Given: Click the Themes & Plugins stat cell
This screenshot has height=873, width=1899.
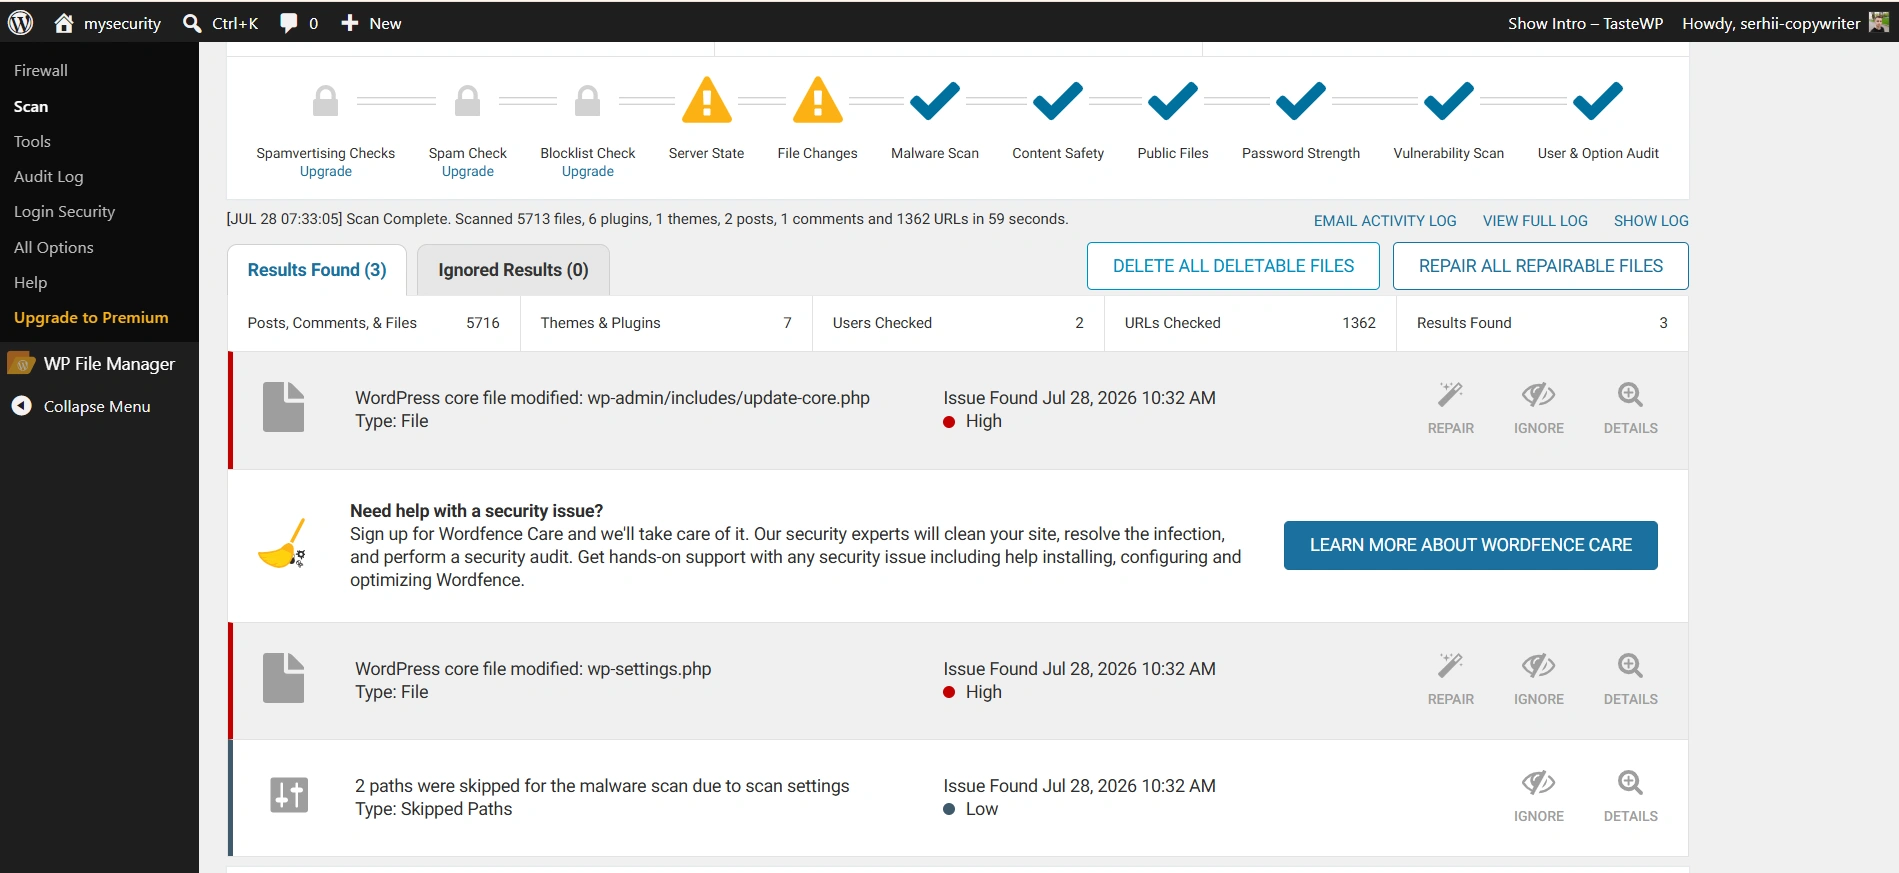Looking at the screenshot, I should point(666,323).
